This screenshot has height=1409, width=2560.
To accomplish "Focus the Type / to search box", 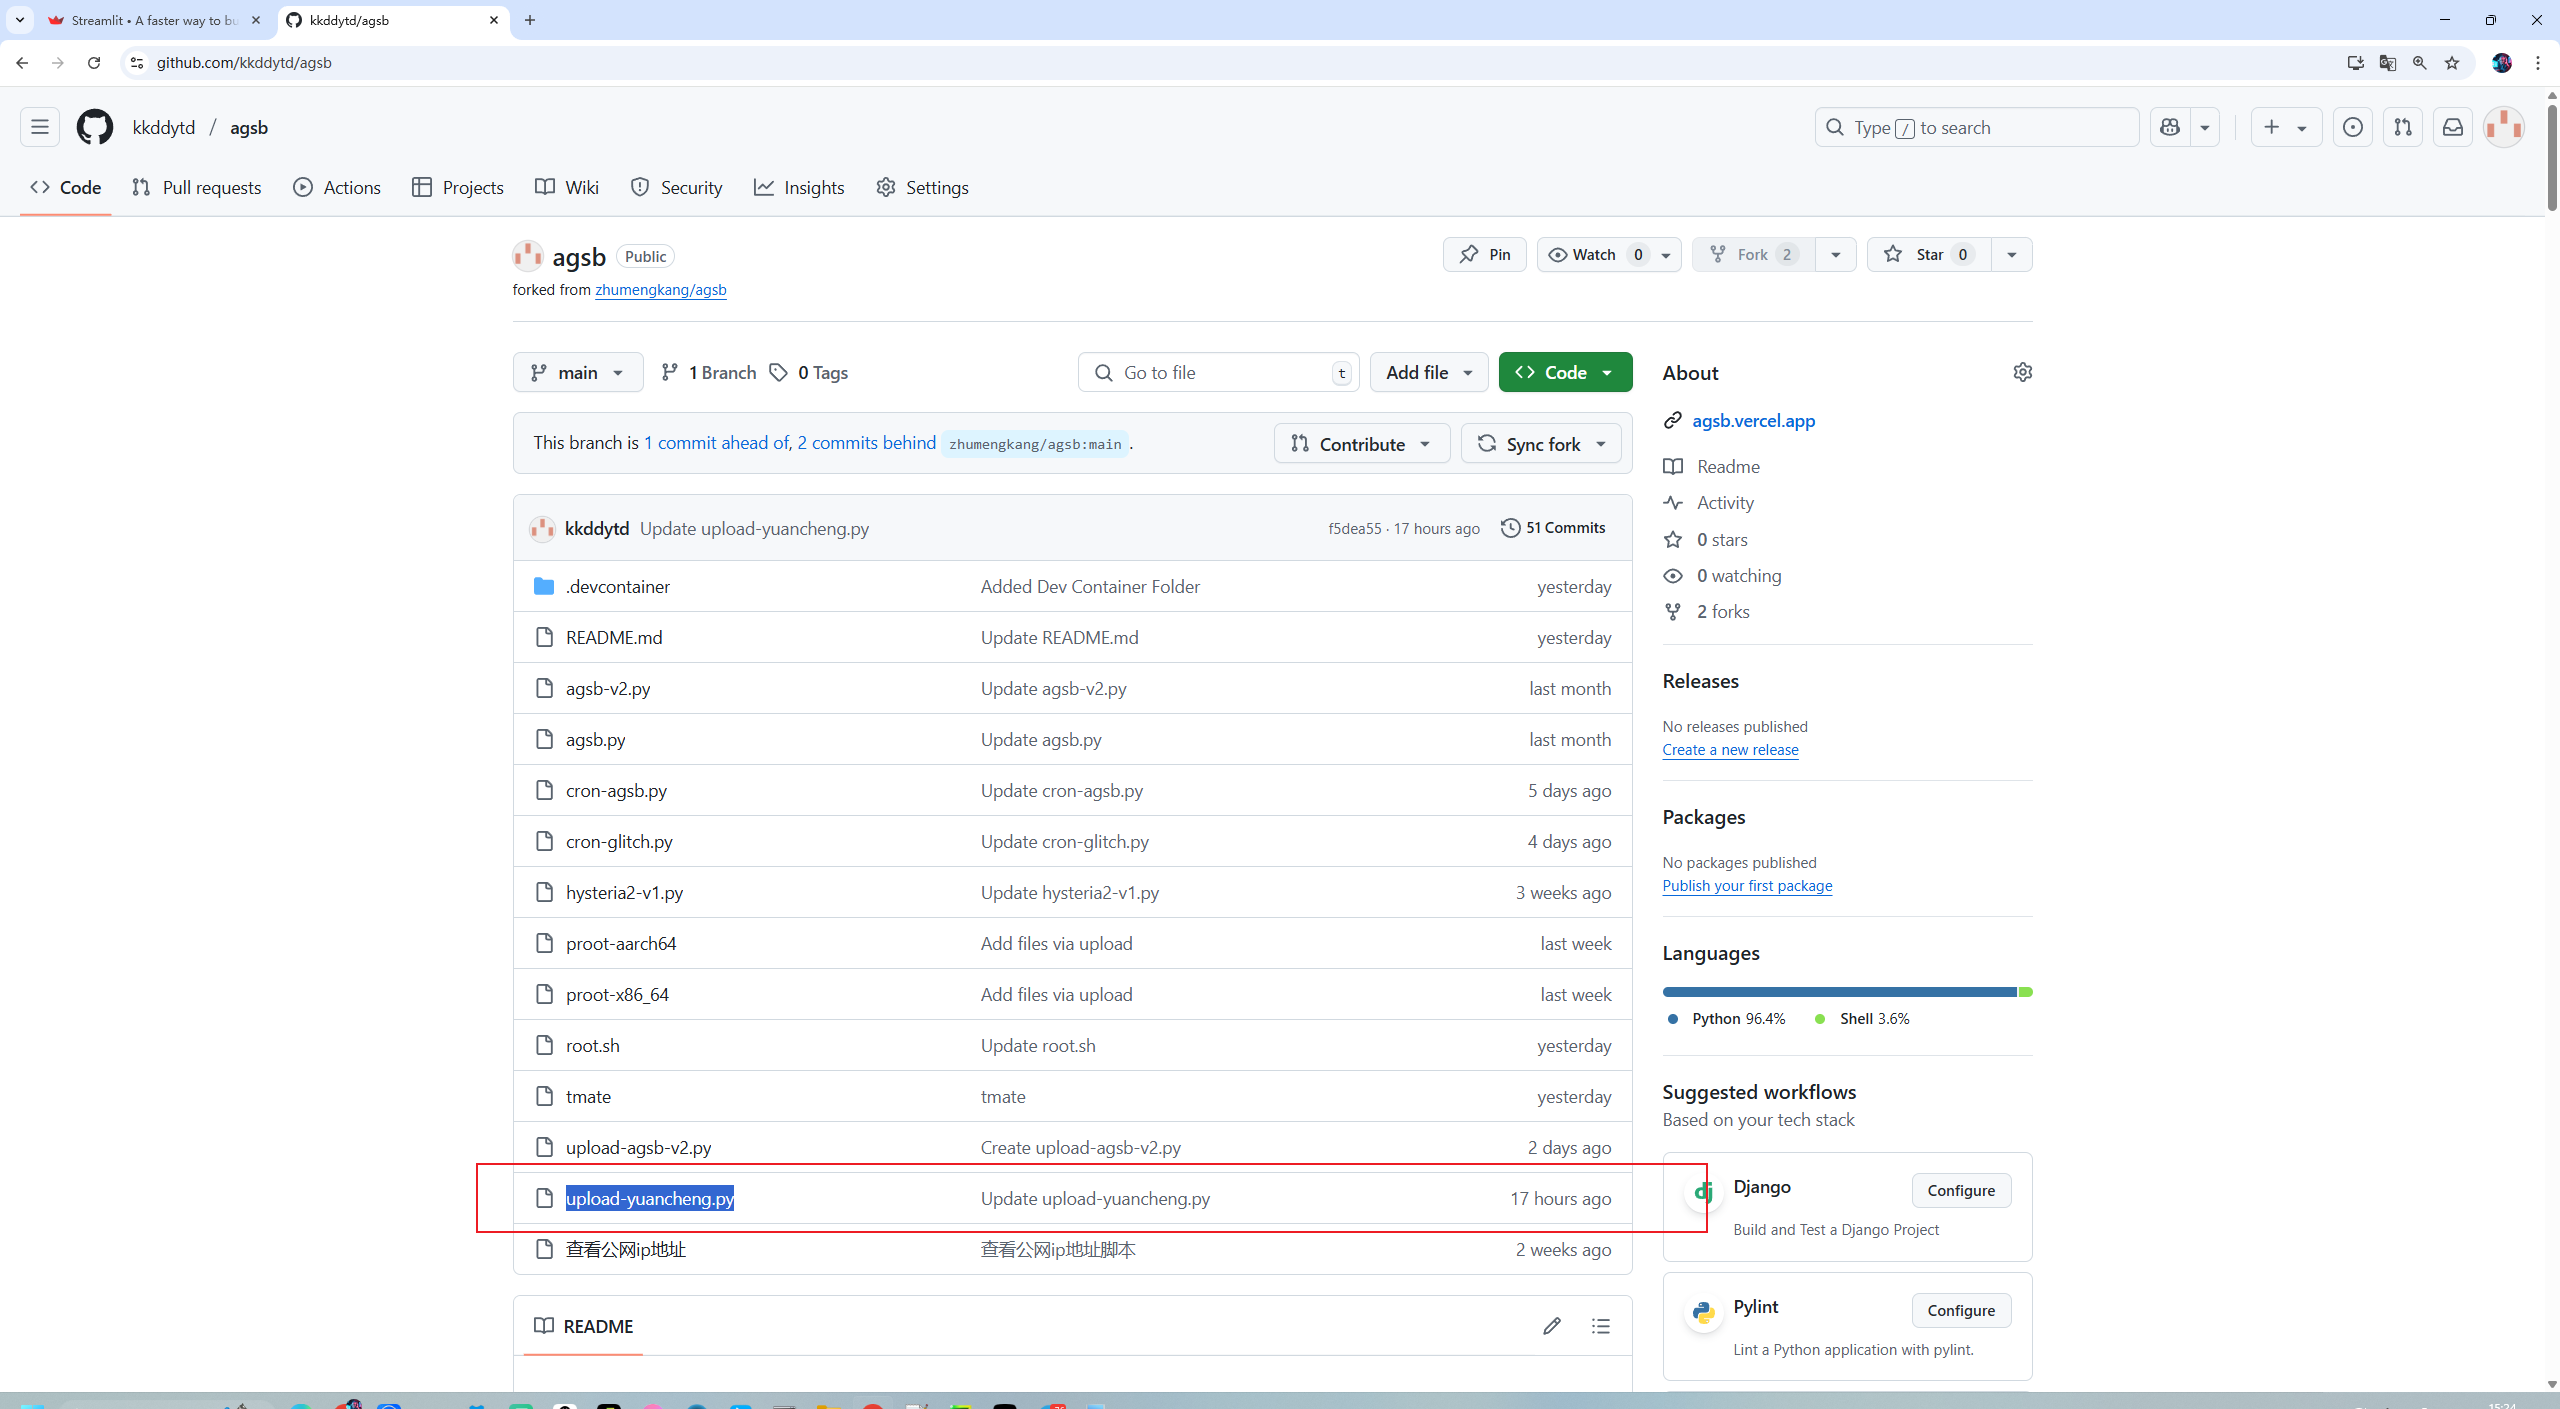I will [x=1977, y=127].
